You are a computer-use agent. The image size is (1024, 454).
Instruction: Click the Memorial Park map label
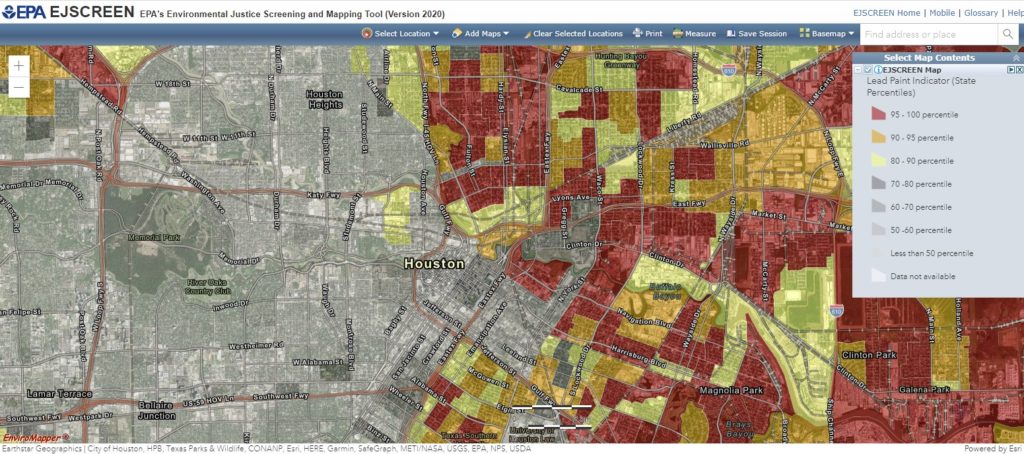153,236
